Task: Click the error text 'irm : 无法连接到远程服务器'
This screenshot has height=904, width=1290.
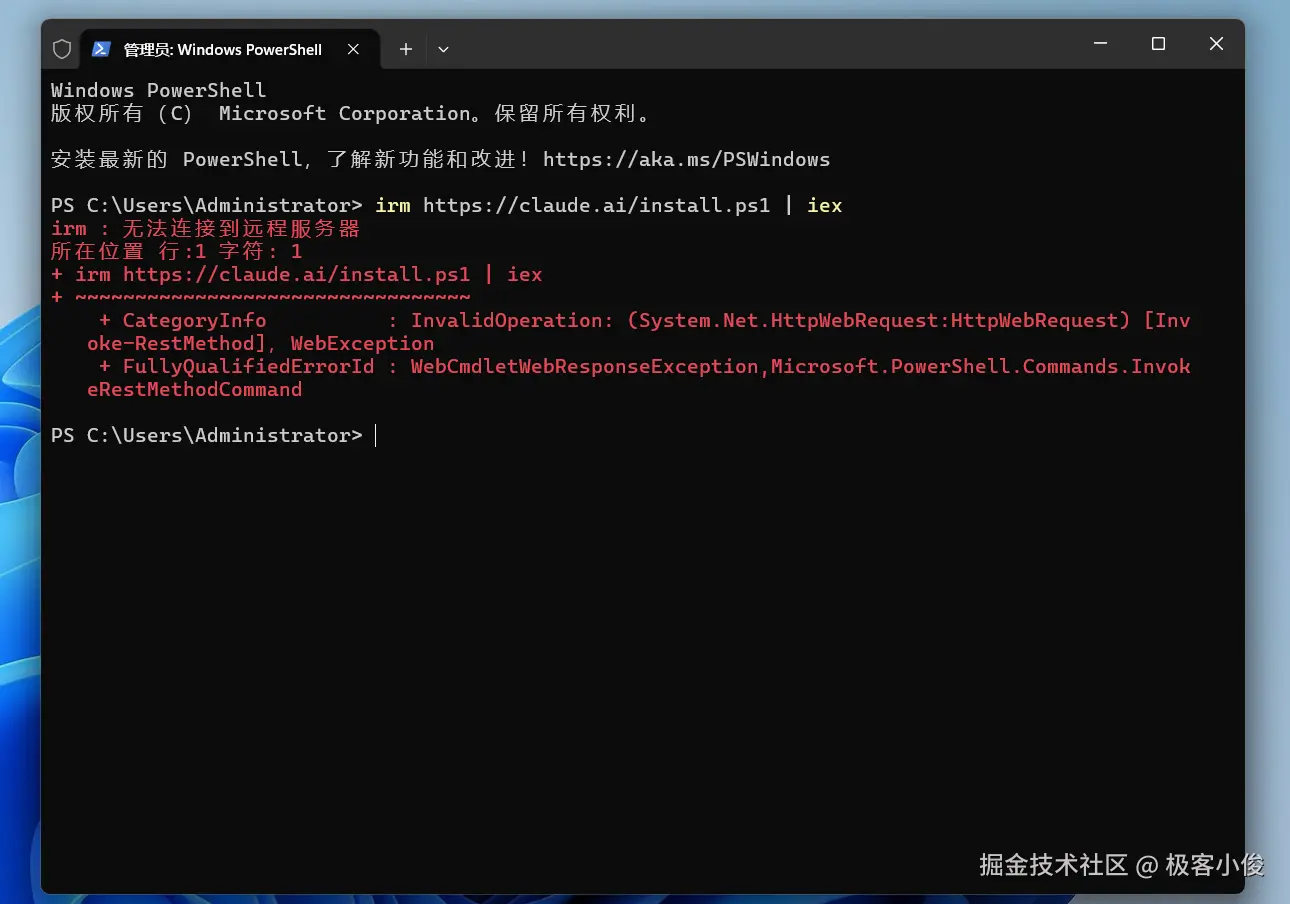Action: [x=205, y=228]
